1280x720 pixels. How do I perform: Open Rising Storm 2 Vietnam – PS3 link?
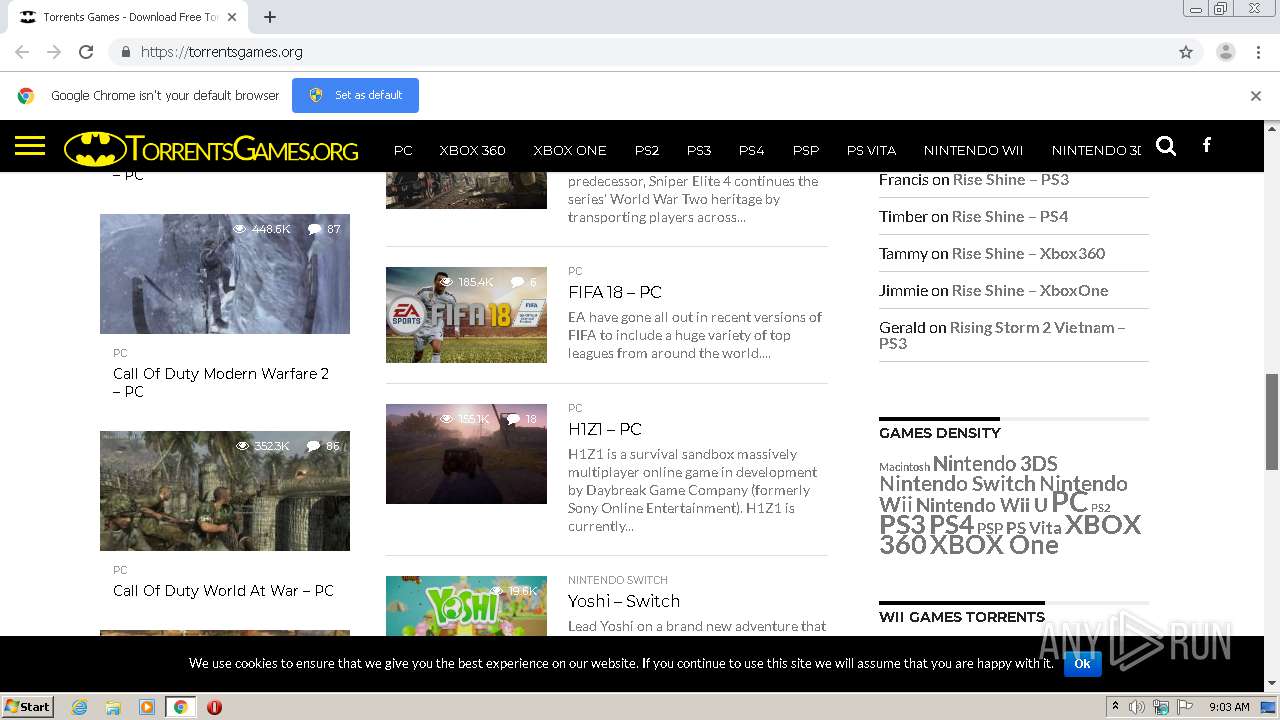click(x=1002, y=335)
